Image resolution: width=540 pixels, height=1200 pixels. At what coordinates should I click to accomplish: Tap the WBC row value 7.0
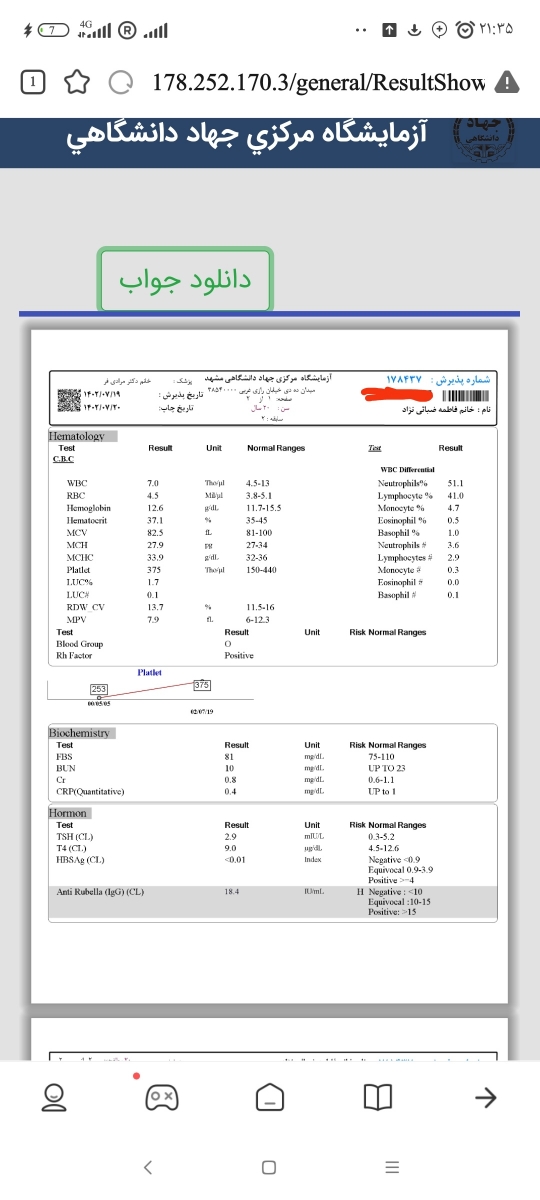[153, 483]
